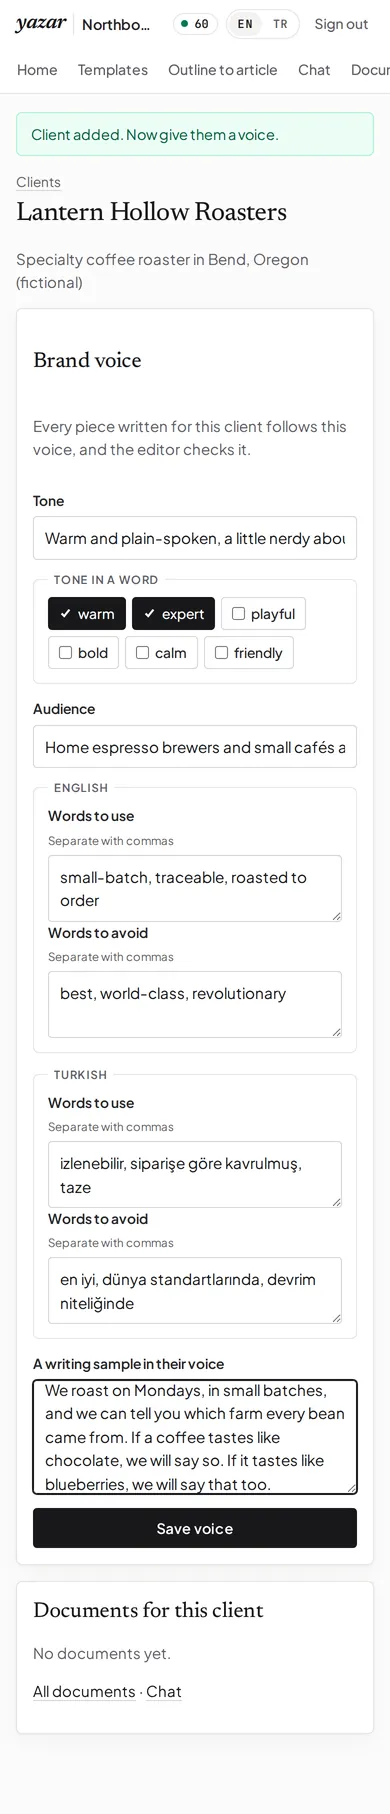The image size is (390, 1814).
Task: Follow the Clients breadcrumb link
Action: click(x=38, y=182)
